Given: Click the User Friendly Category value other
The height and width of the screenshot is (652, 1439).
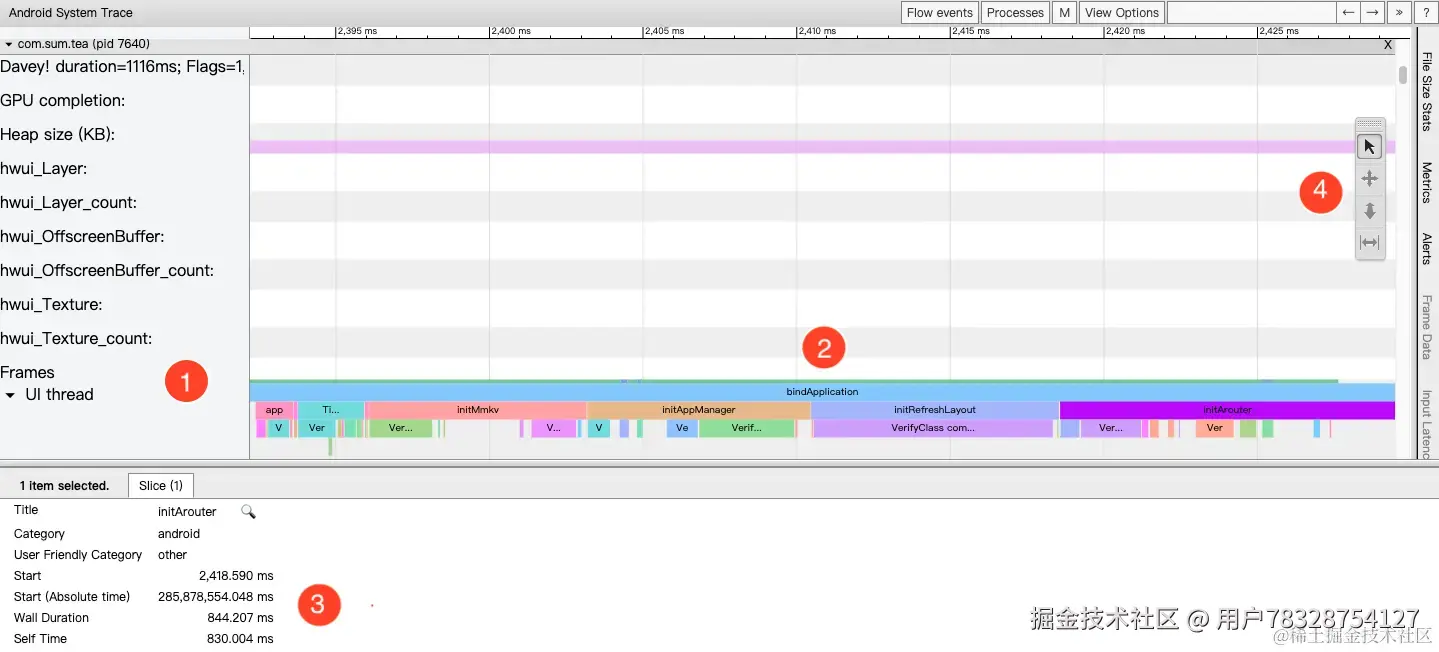Looking at the screenshot, I should click(x=173, y=555).
